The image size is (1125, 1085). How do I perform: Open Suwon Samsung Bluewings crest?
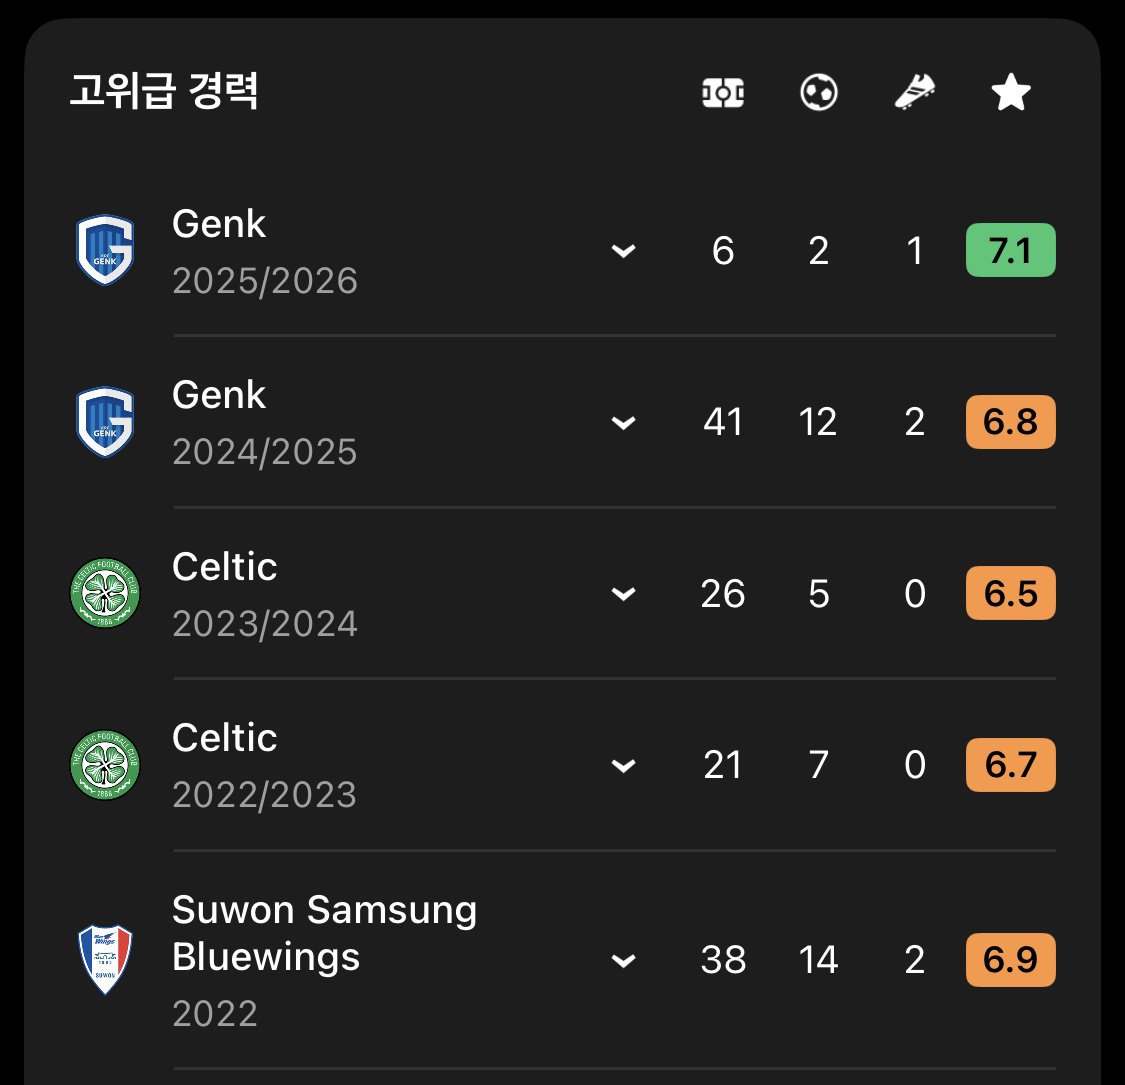[x=105, y=959]
